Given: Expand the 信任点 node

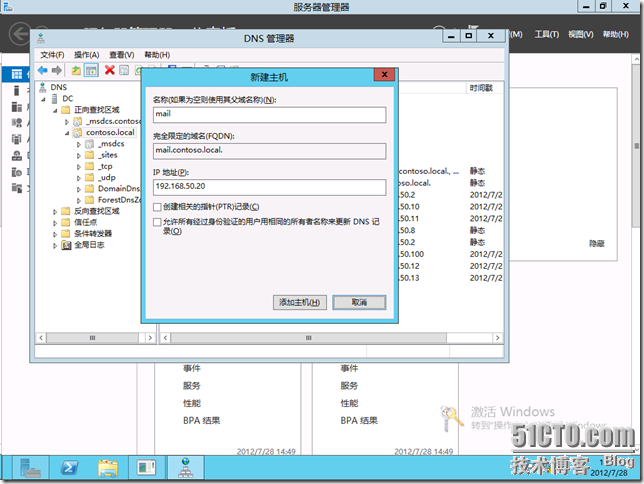Looking at the screenshot, I should tap(55, 223).
